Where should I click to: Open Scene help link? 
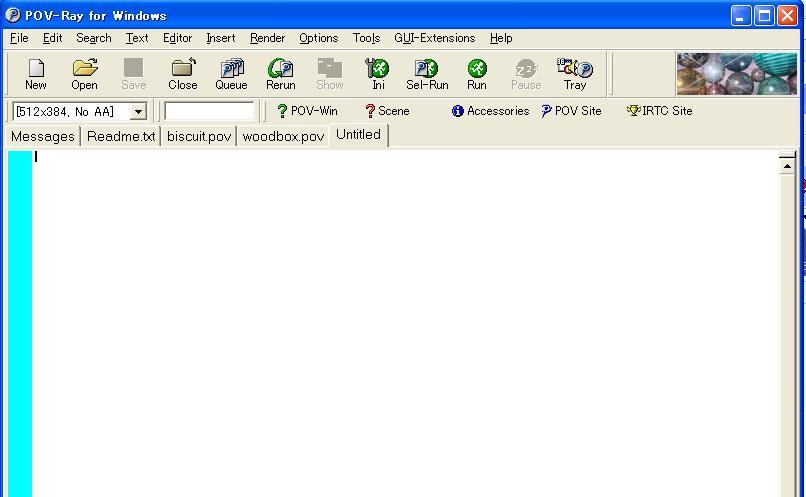pos(387,111)
